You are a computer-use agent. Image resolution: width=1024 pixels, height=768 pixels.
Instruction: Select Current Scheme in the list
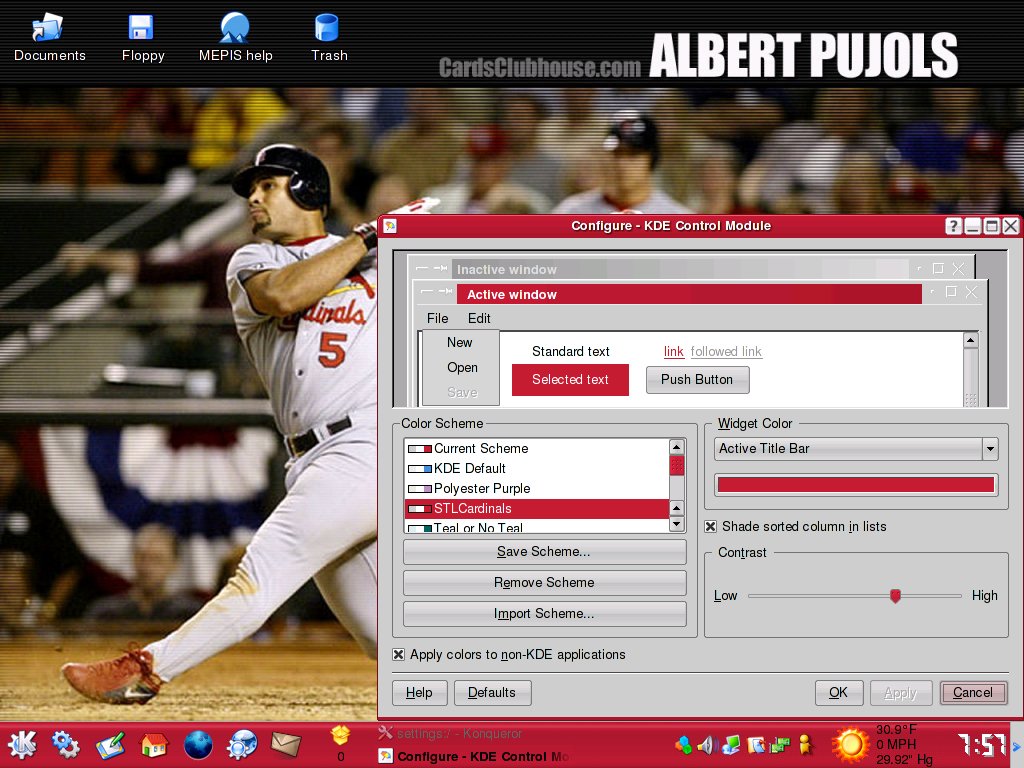click(536, 449)
